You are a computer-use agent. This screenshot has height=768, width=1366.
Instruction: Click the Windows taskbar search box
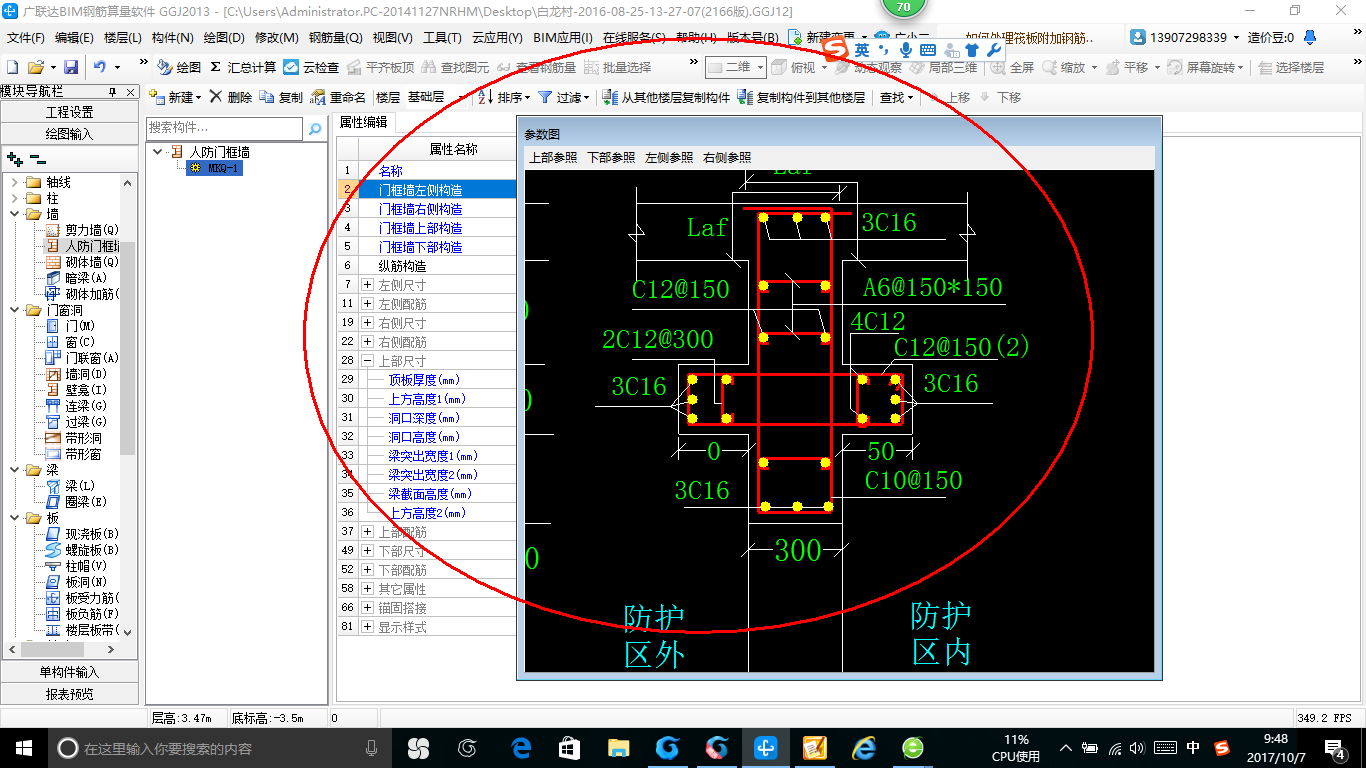pos(218,748)
